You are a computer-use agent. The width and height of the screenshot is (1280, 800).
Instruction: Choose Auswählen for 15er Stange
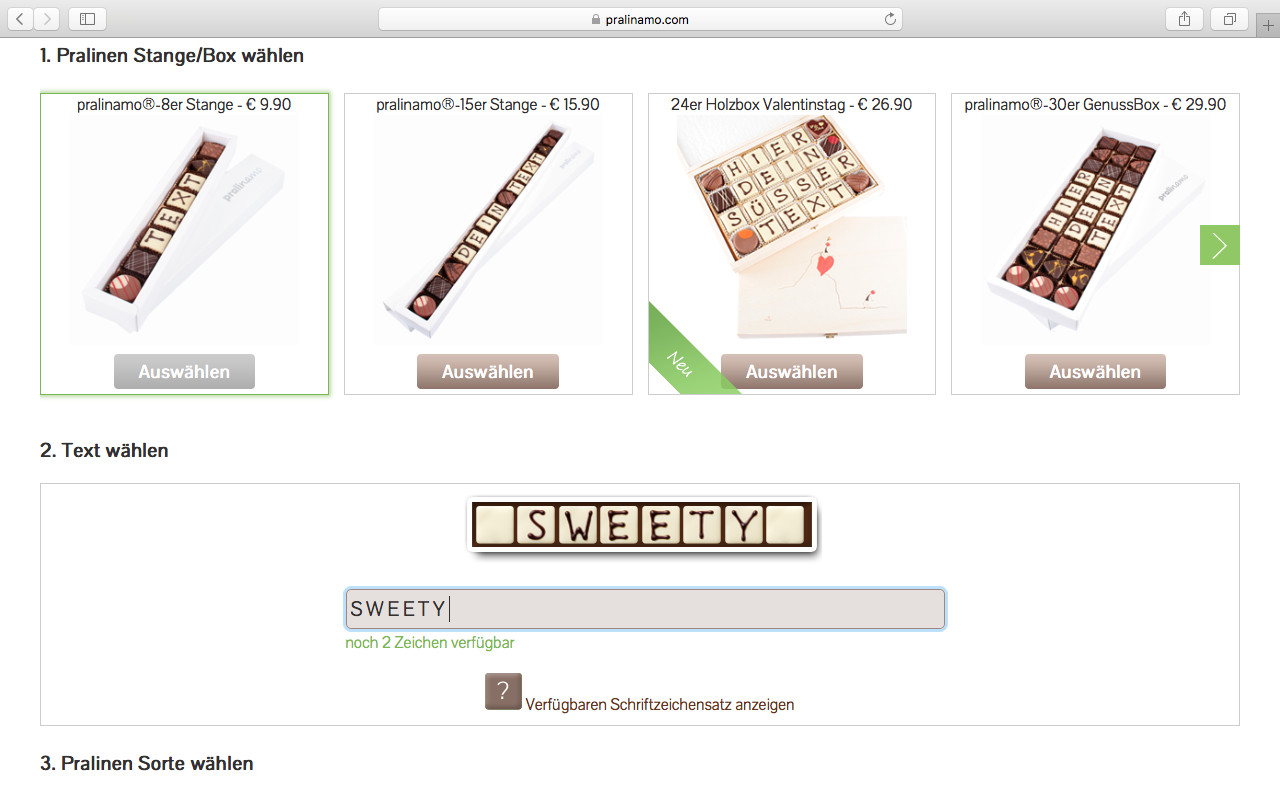(488, 371)
